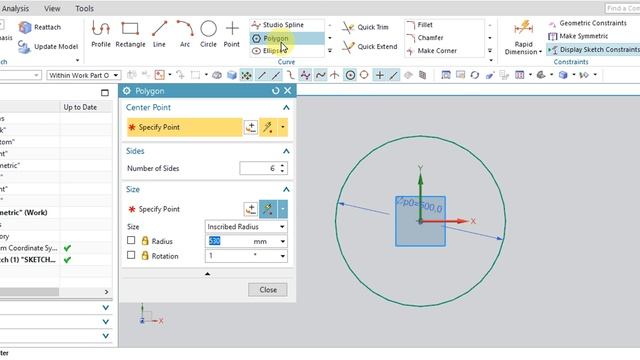Collapse dialog with the bottom up arrow

[207, 274]
